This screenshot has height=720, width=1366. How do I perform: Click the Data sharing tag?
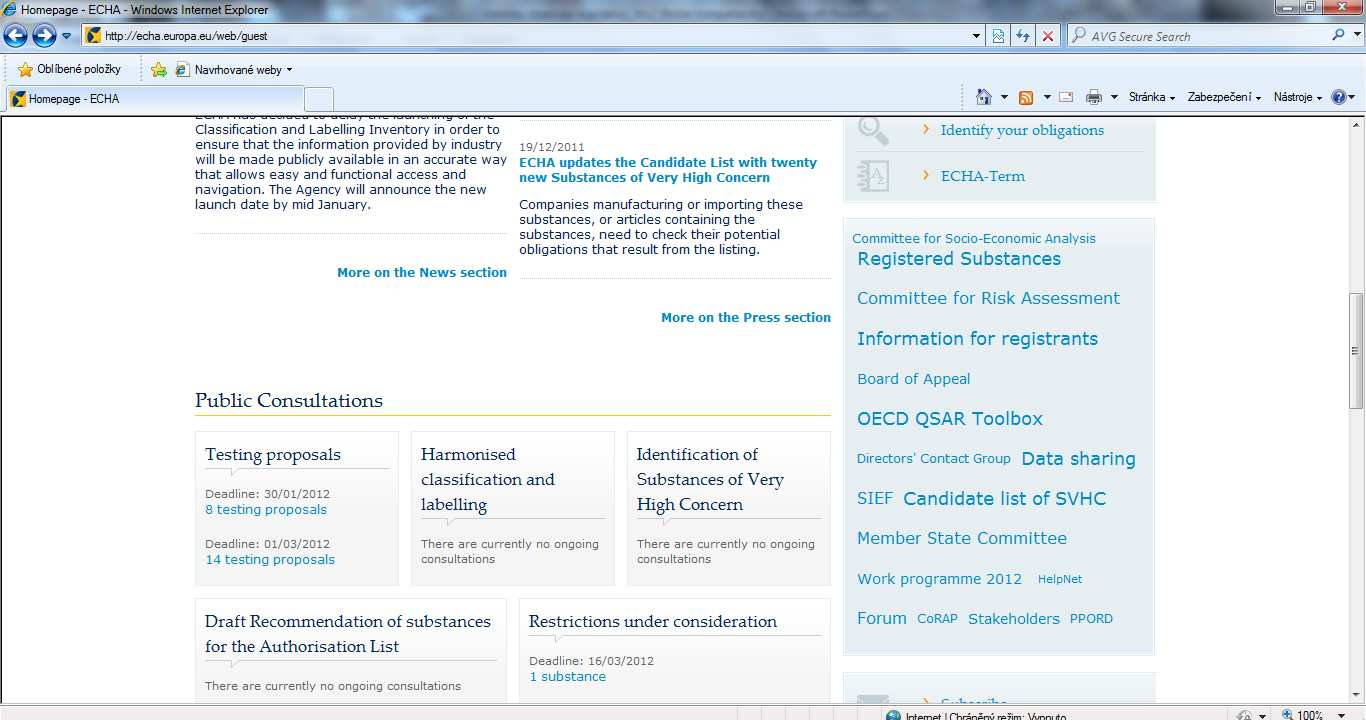tap(1078, 459)
